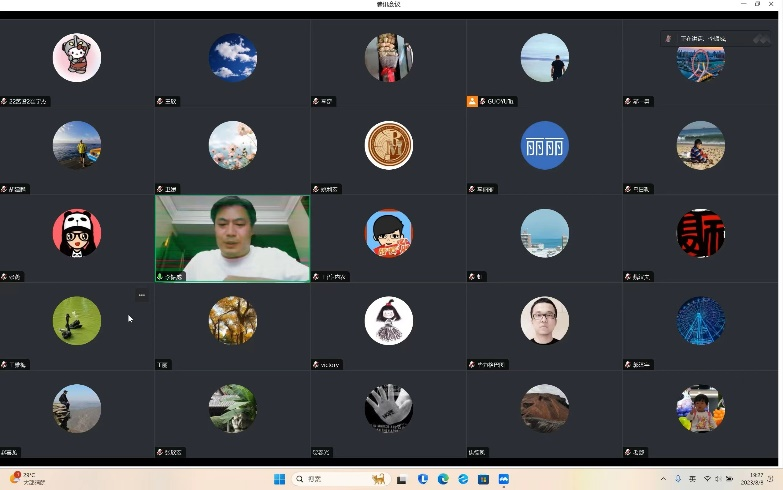
Task: Click the blue Ferris wheel avatar
Action: tap(701, 321)
